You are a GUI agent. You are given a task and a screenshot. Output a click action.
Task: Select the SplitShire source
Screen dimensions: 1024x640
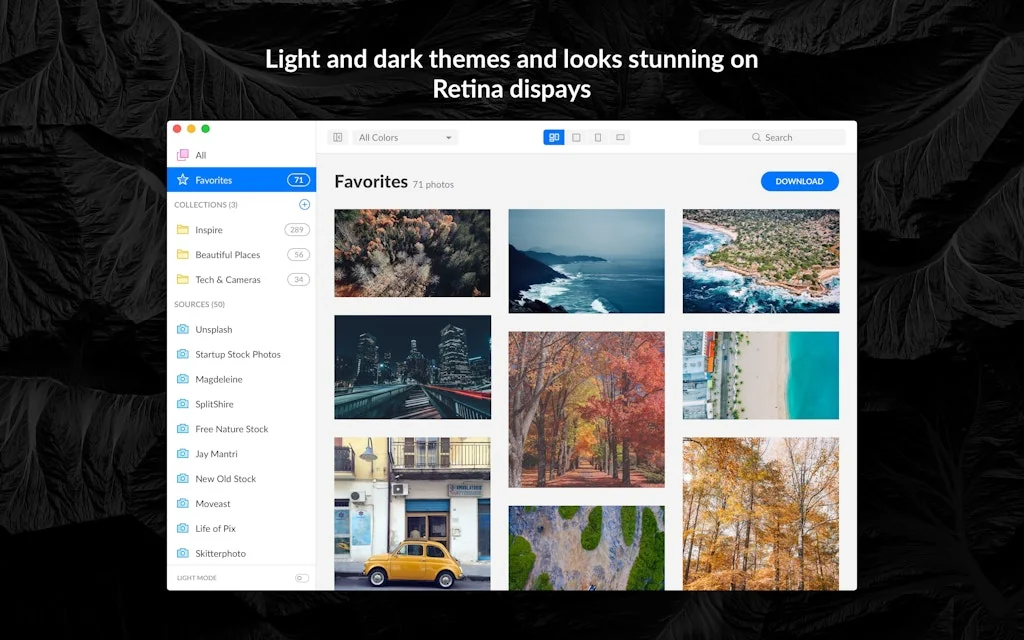pyautogui.click(x=214, y=404)
